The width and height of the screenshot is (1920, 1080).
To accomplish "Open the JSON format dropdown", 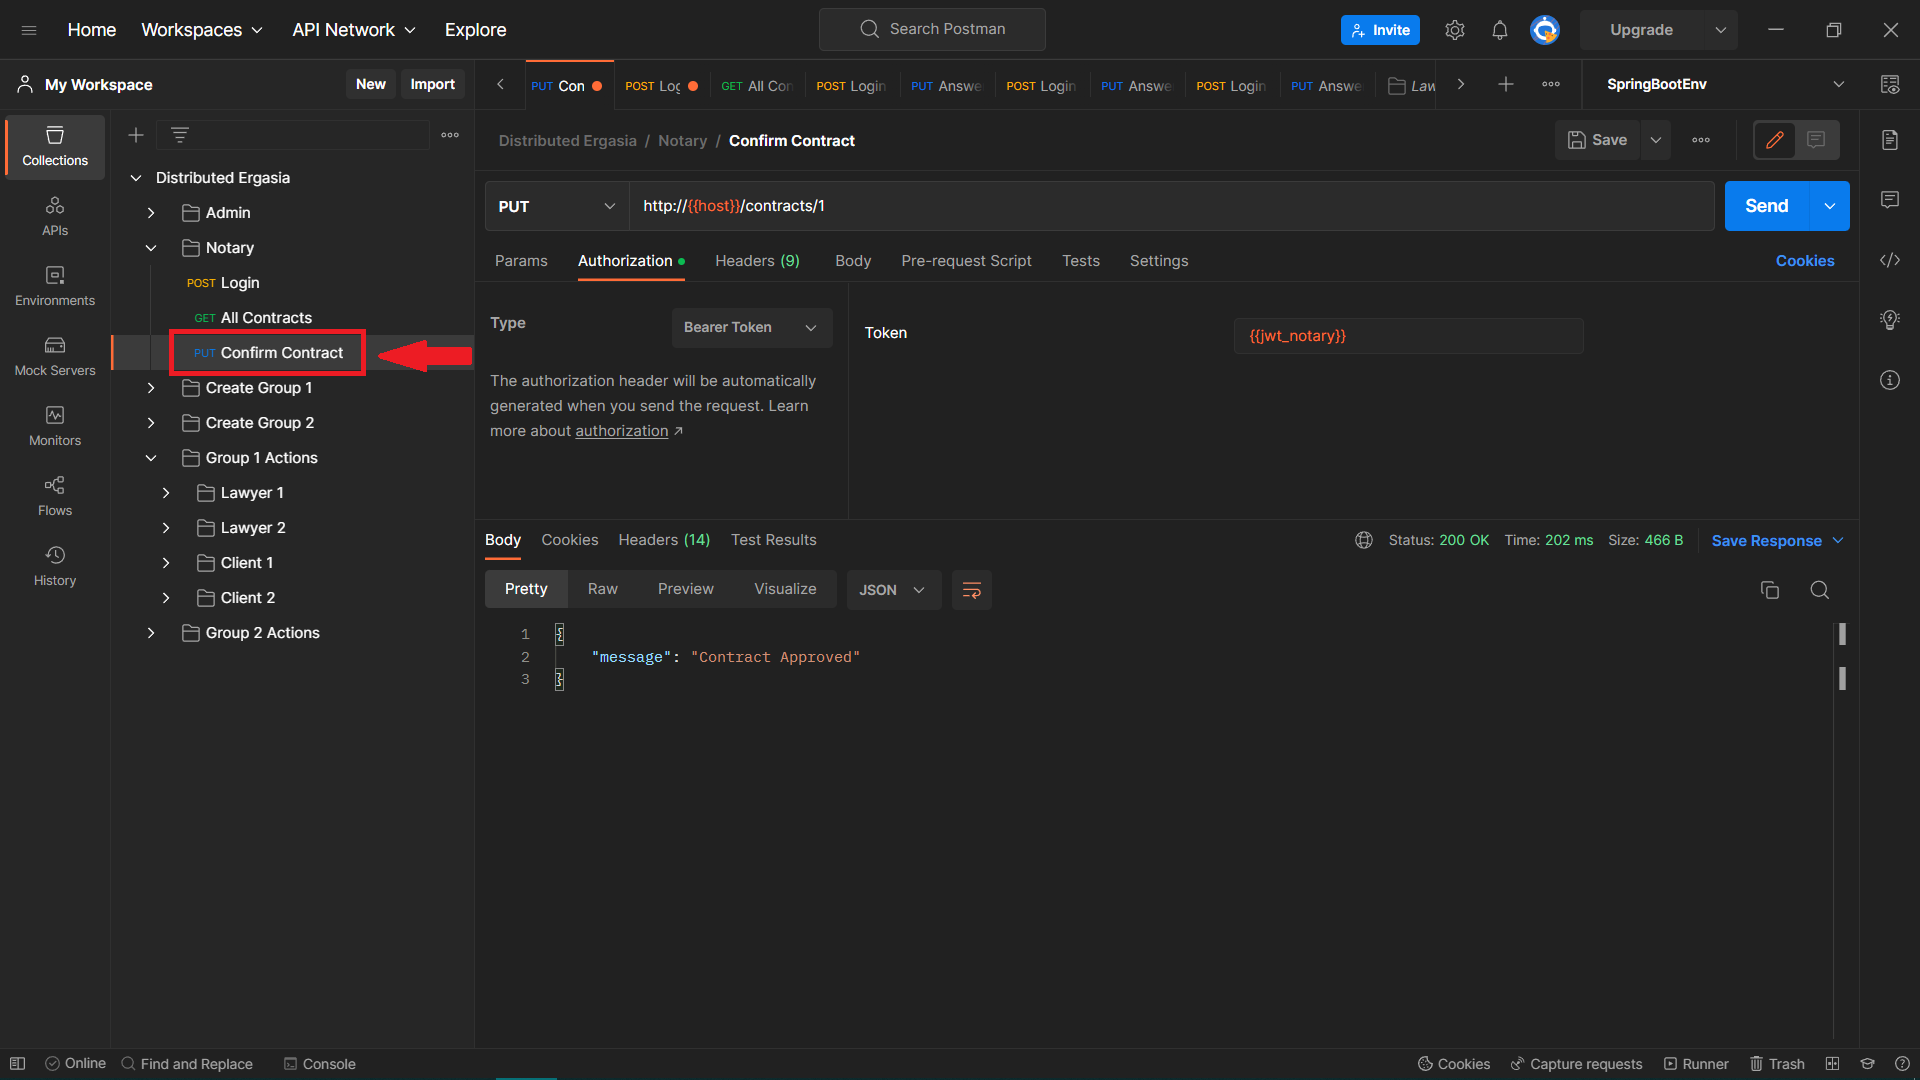I will (893, 590).
